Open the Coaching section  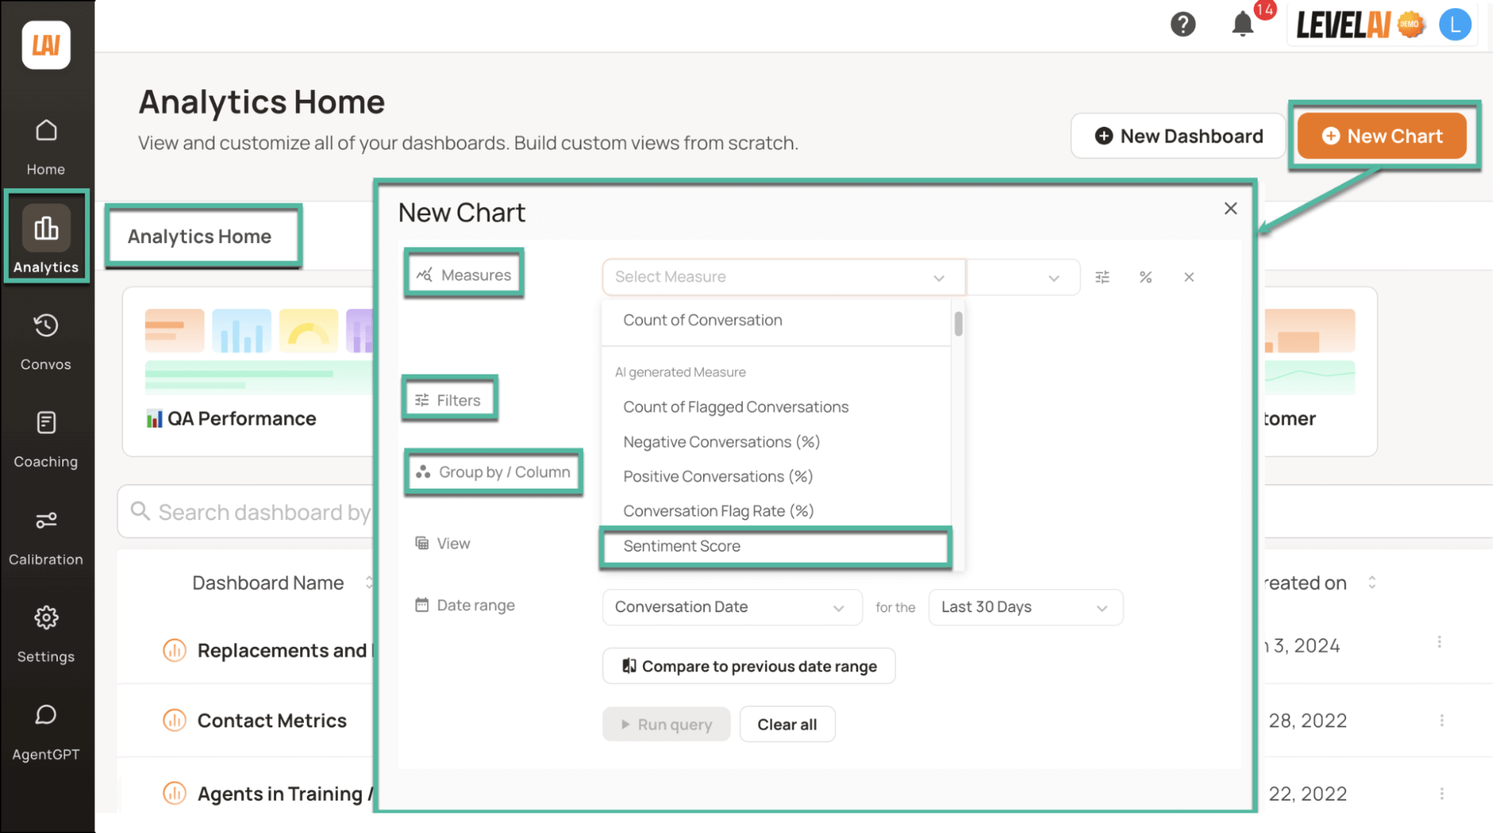tap(46, 438)
